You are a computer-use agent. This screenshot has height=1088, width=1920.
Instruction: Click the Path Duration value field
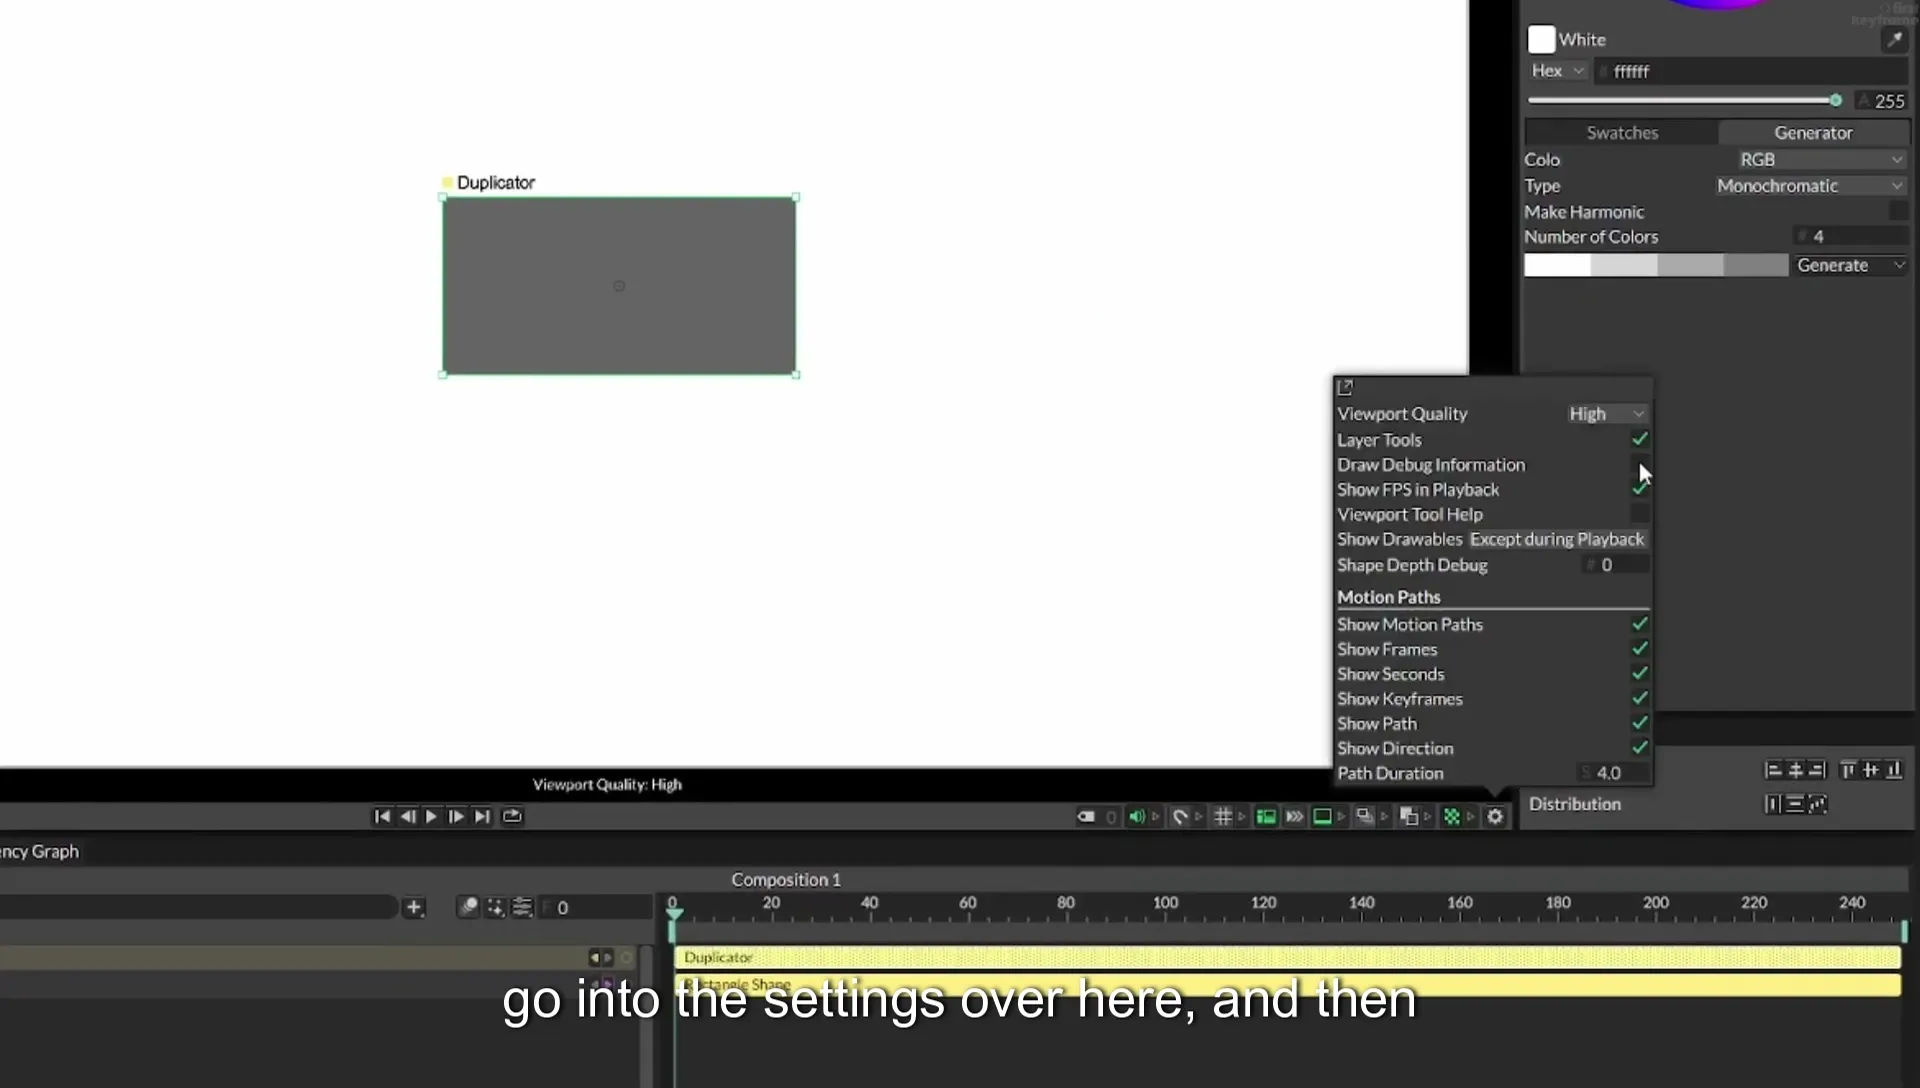point(1614,773)
